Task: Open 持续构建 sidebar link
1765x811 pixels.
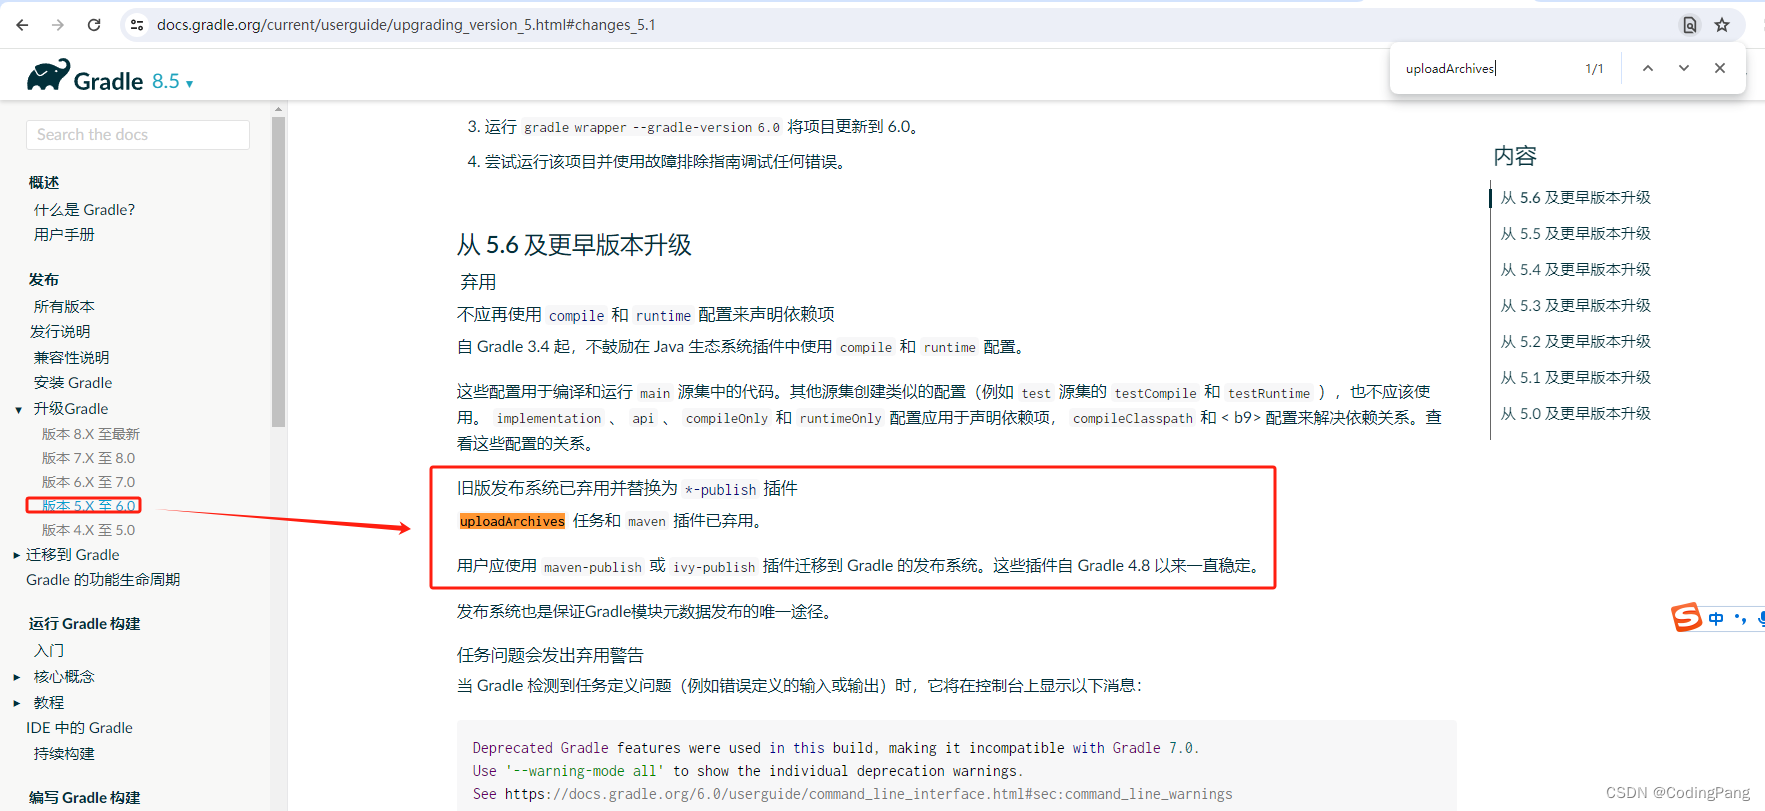Action: coord(64,754)
